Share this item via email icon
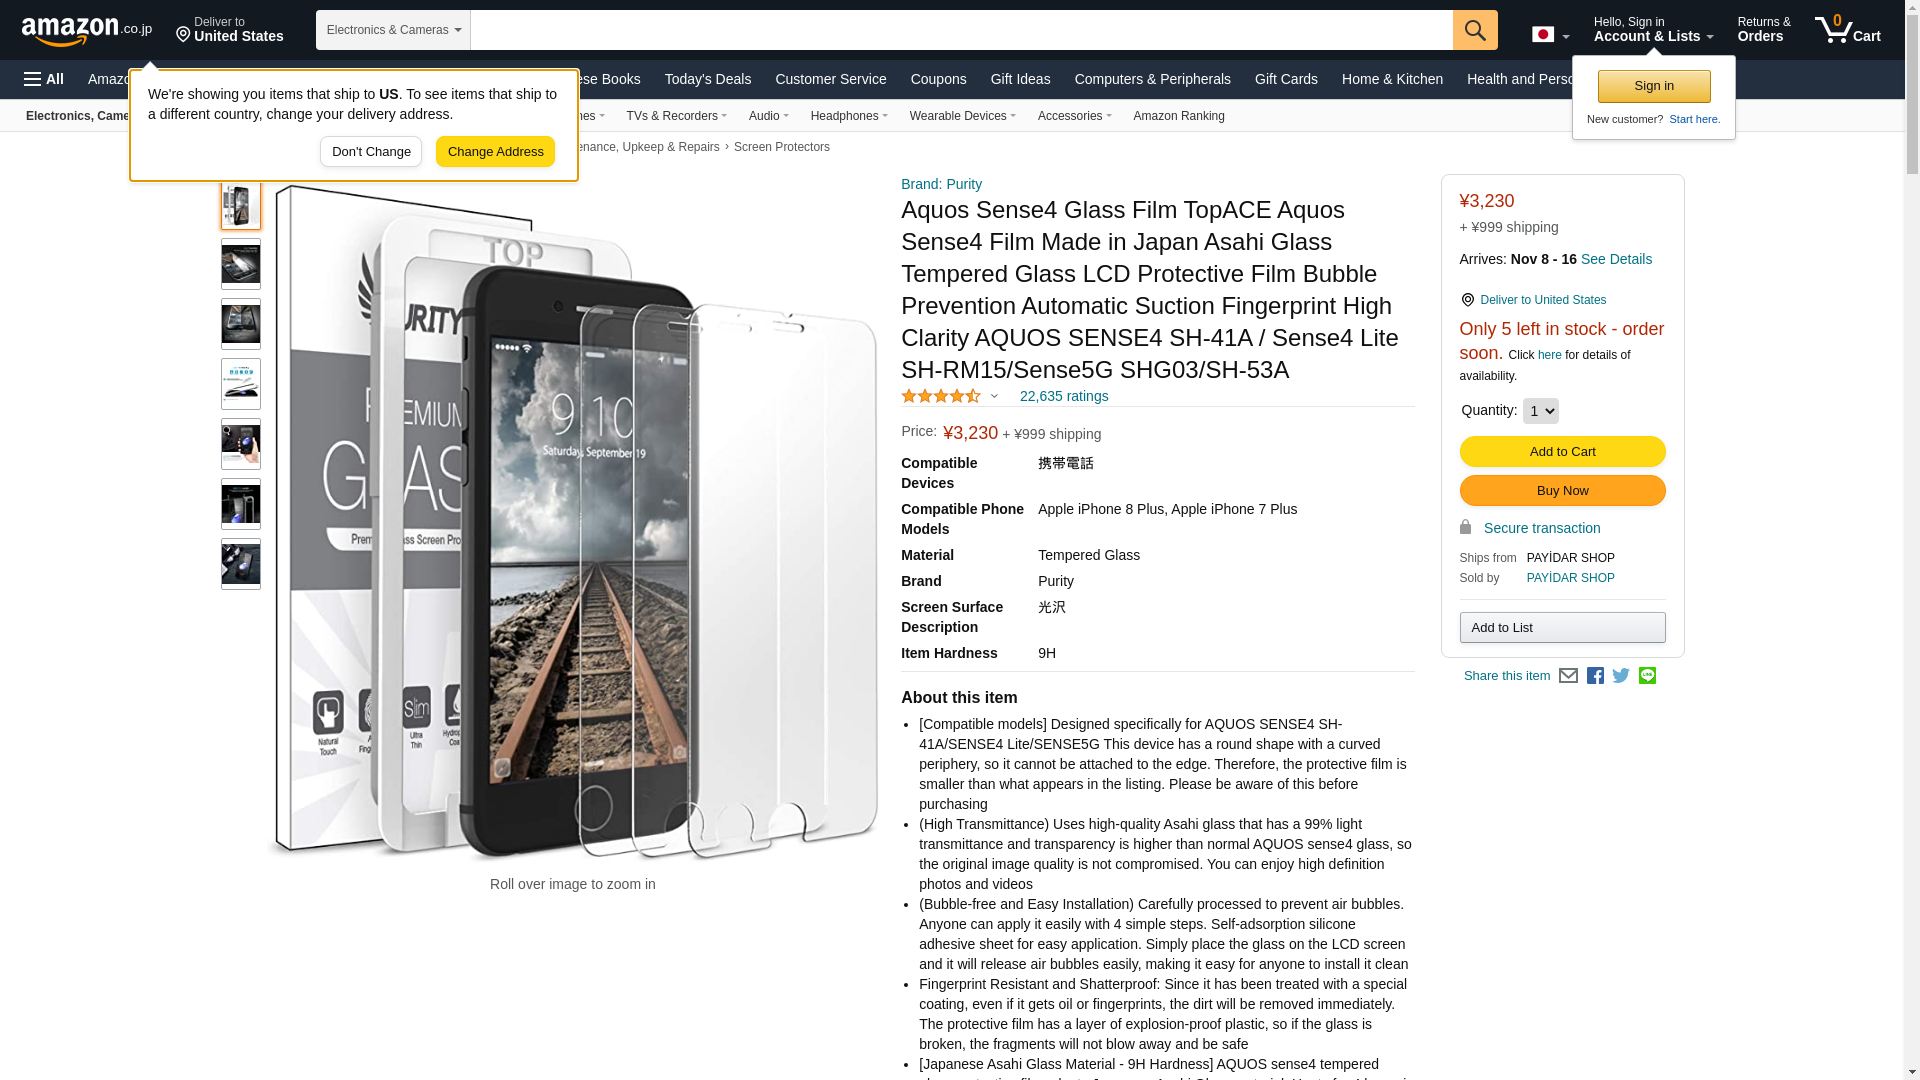This screenshot has height=1080, width=1920. coord(1568,676)
